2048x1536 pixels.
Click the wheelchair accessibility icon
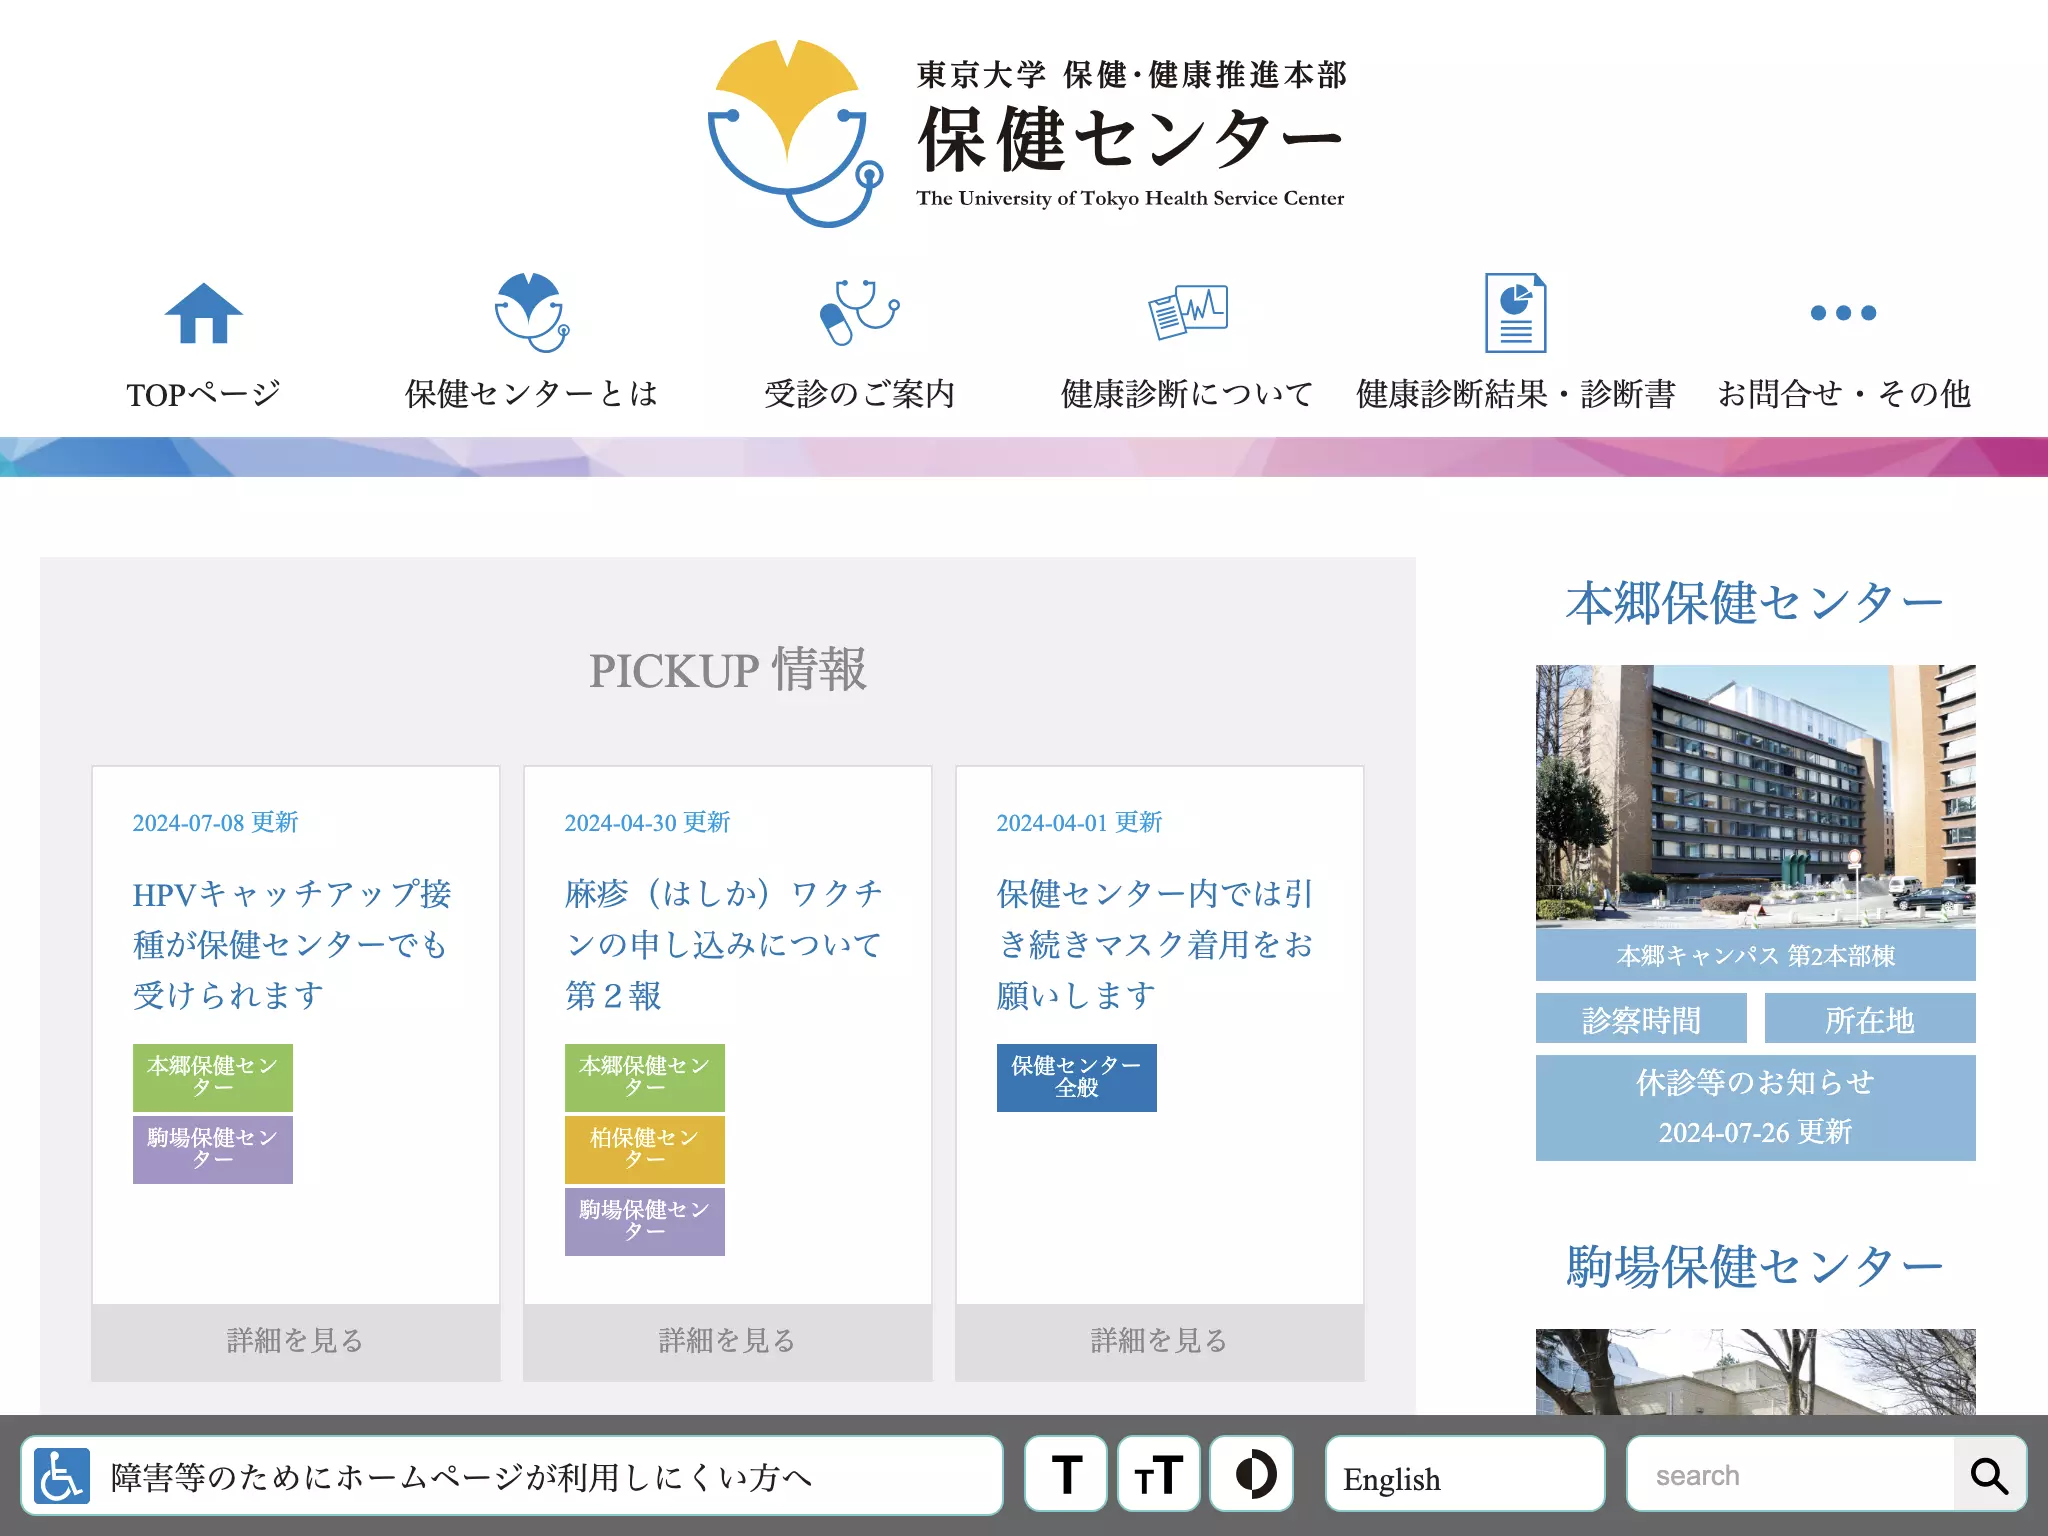tap(62, 1476)
